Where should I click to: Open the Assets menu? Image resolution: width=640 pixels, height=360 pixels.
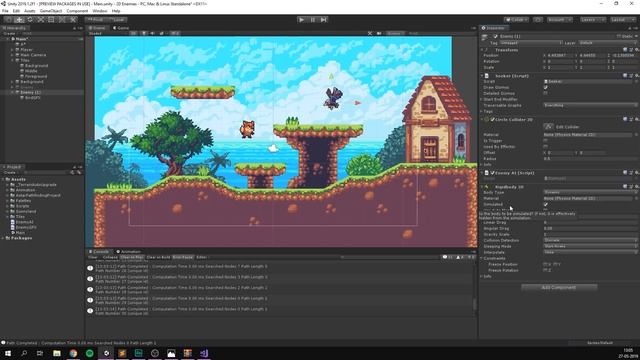tap(29, 11)
